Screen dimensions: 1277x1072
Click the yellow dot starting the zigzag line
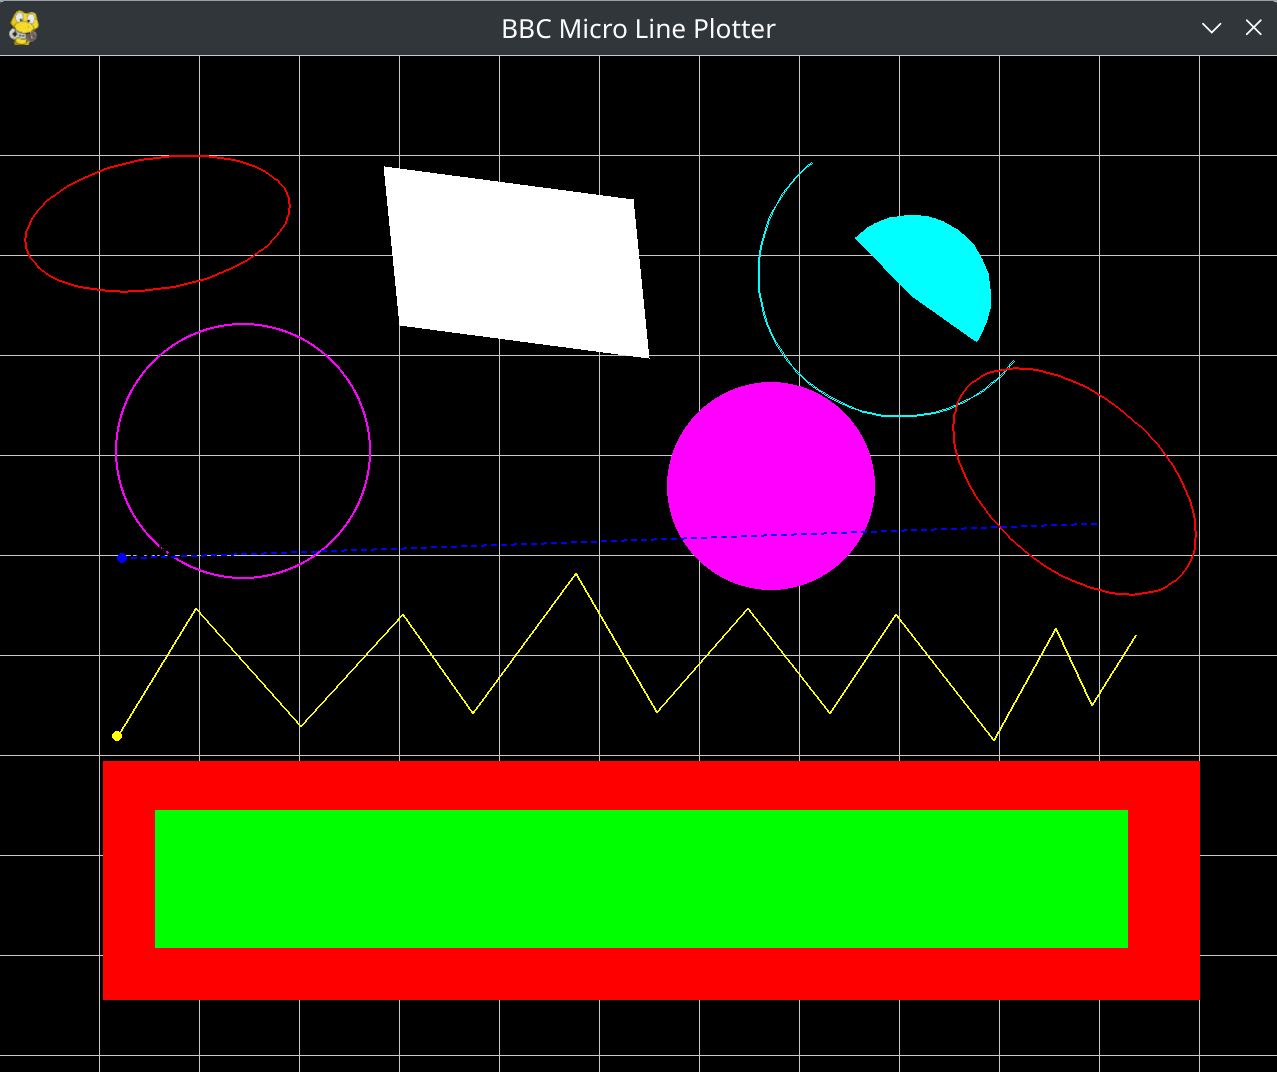[x=117, y=736]
